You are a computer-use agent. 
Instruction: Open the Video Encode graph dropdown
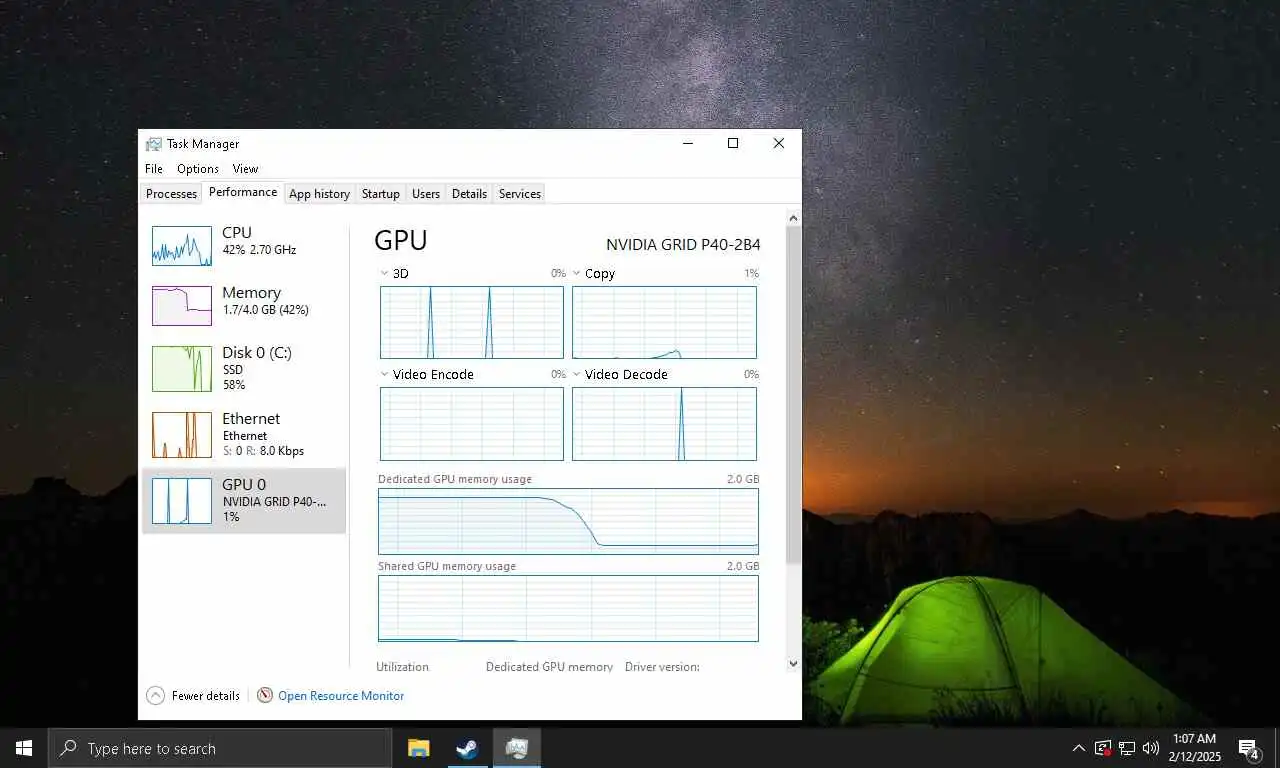(x=385, y=374)
